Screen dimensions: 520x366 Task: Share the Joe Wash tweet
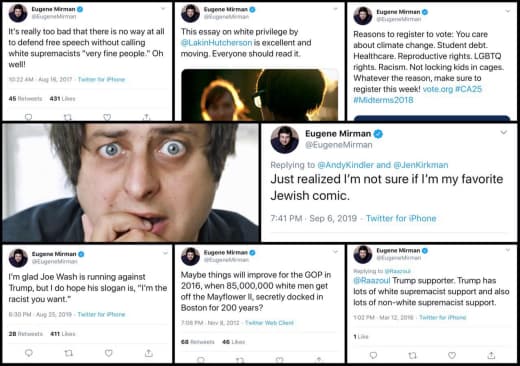point(149,353)
